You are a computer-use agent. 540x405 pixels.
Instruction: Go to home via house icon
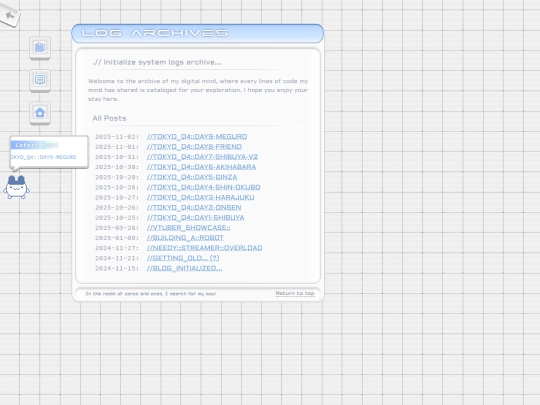point(40,112)
